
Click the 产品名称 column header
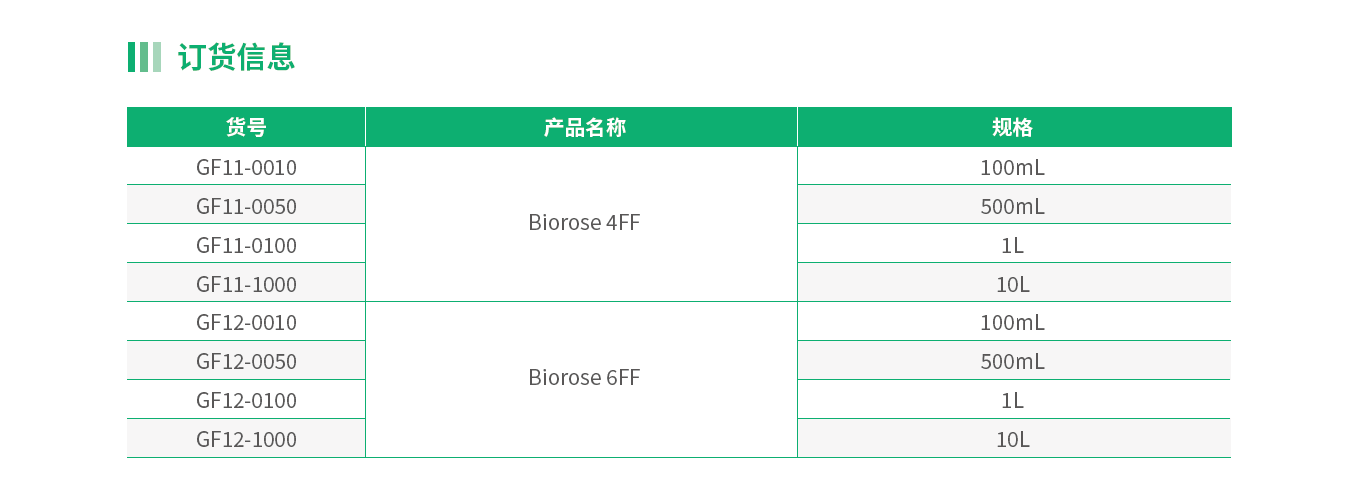(582, 127)
